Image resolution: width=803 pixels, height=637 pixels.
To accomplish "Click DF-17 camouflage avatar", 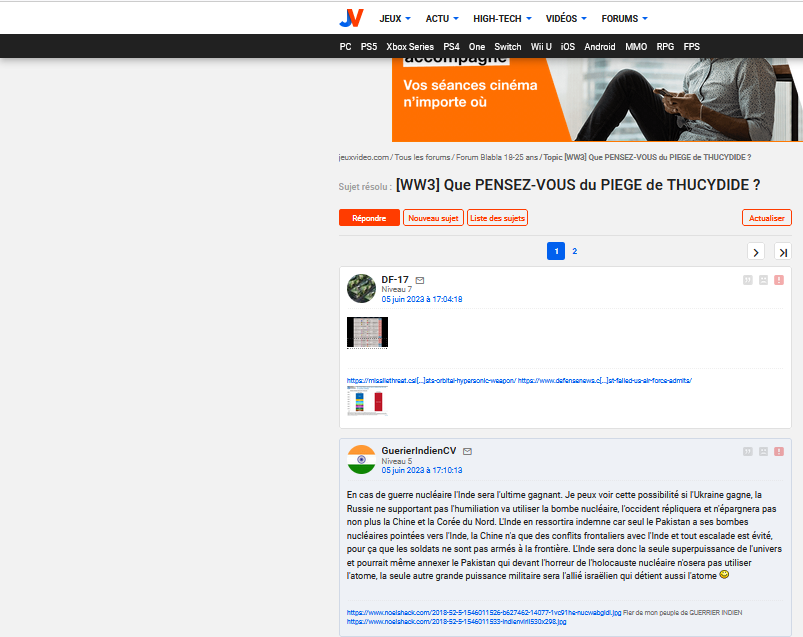I will click(x=361, y=288).
